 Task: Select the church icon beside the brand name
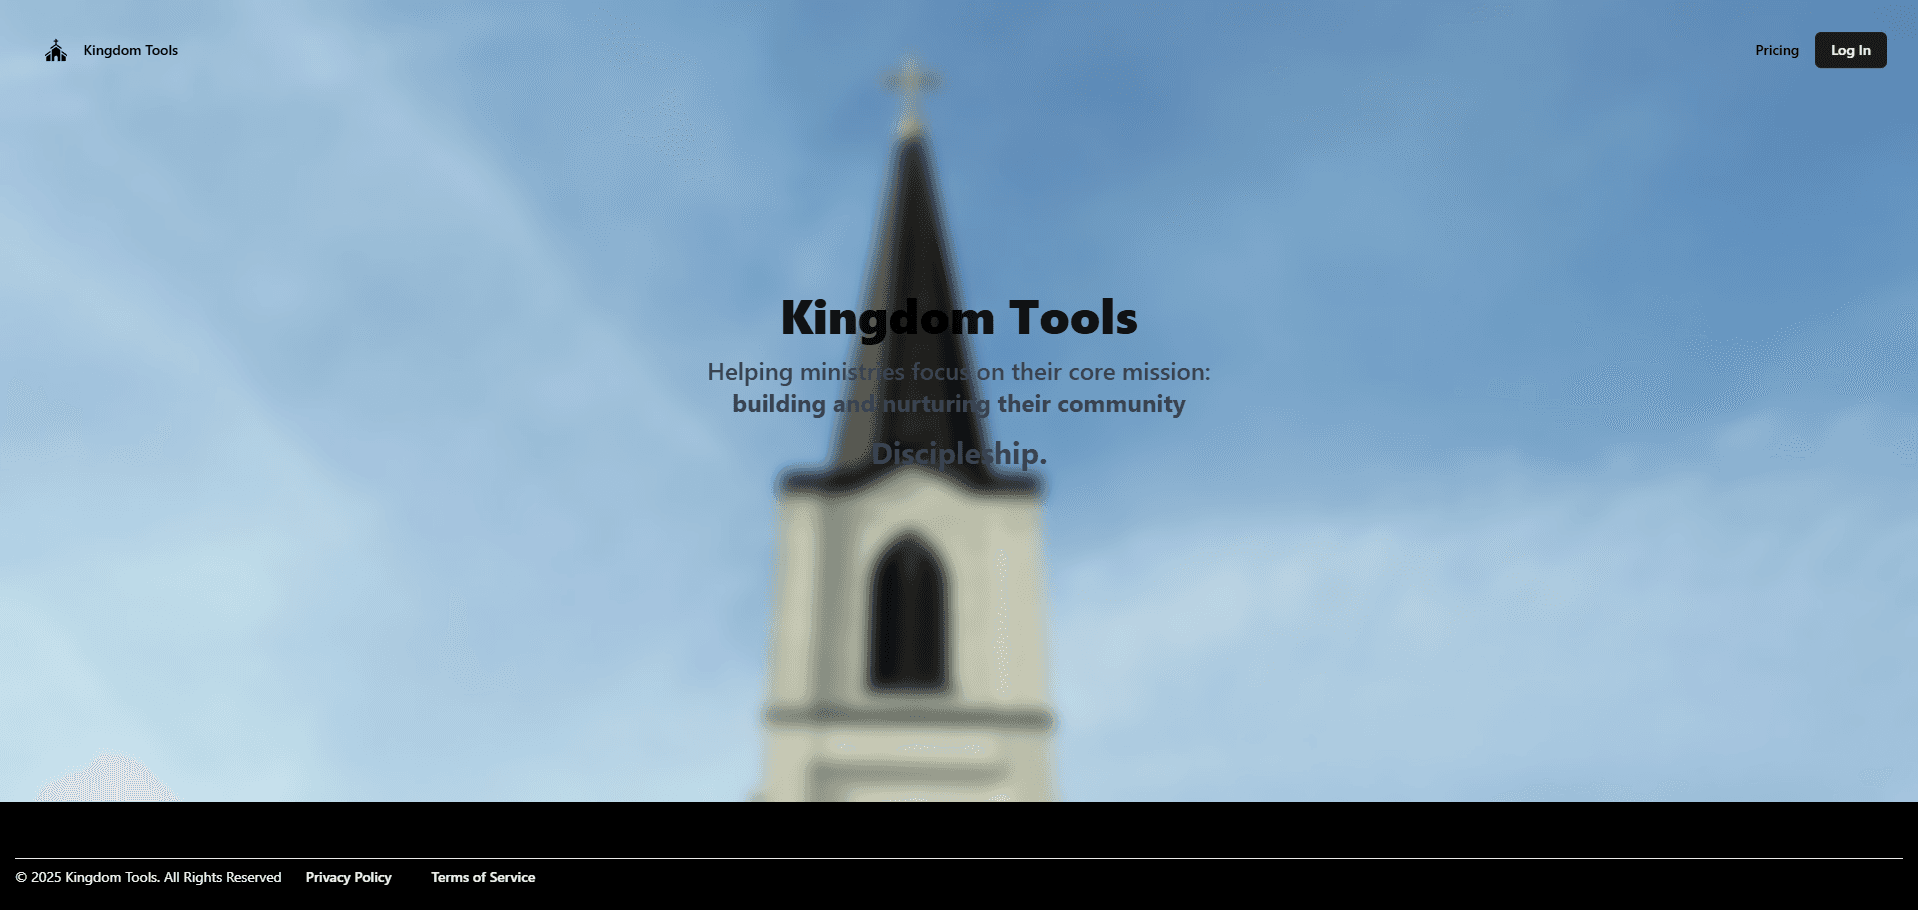[56, 50]
